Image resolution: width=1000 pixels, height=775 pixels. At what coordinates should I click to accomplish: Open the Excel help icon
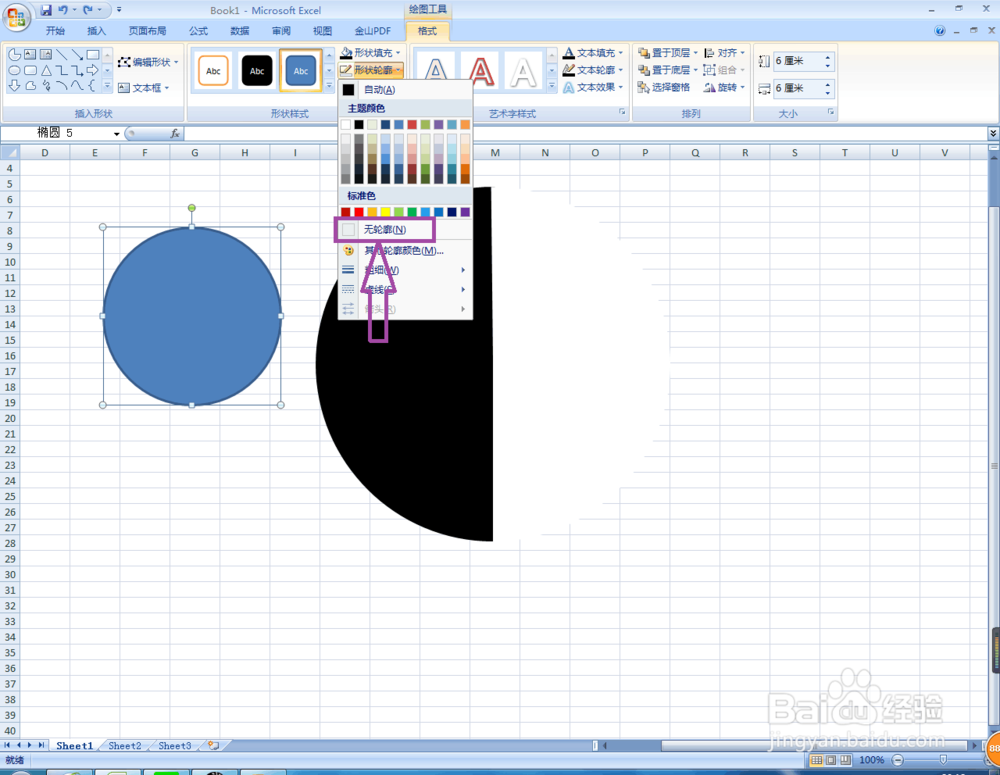tap(939, 31)
